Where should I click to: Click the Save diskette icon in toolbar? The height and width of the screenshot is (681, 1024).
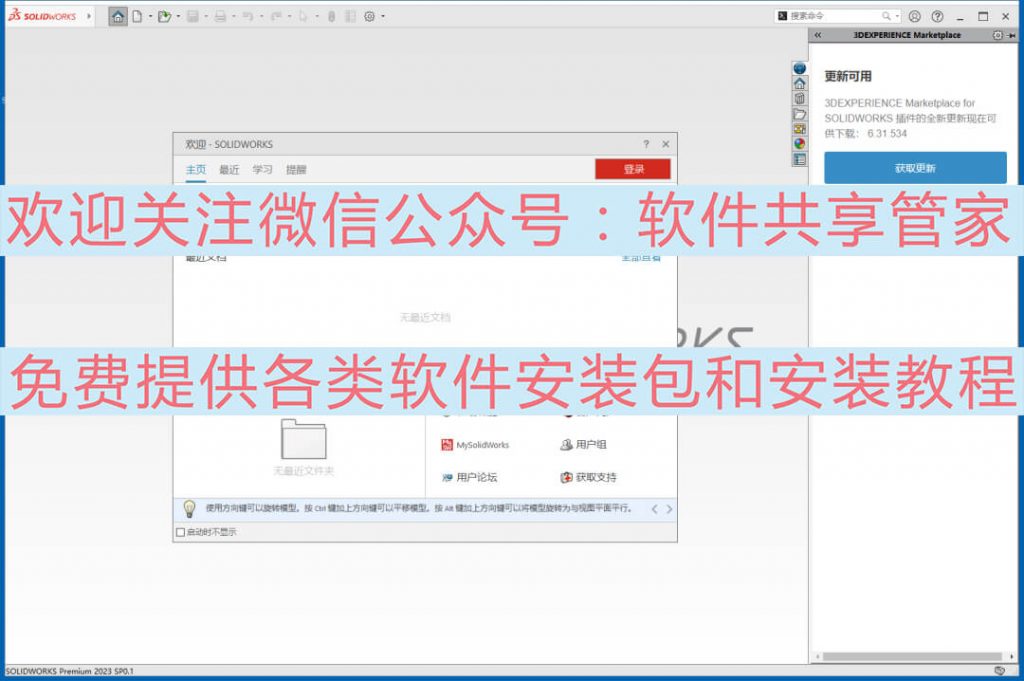pyautogui.click(x=193, y=16)
